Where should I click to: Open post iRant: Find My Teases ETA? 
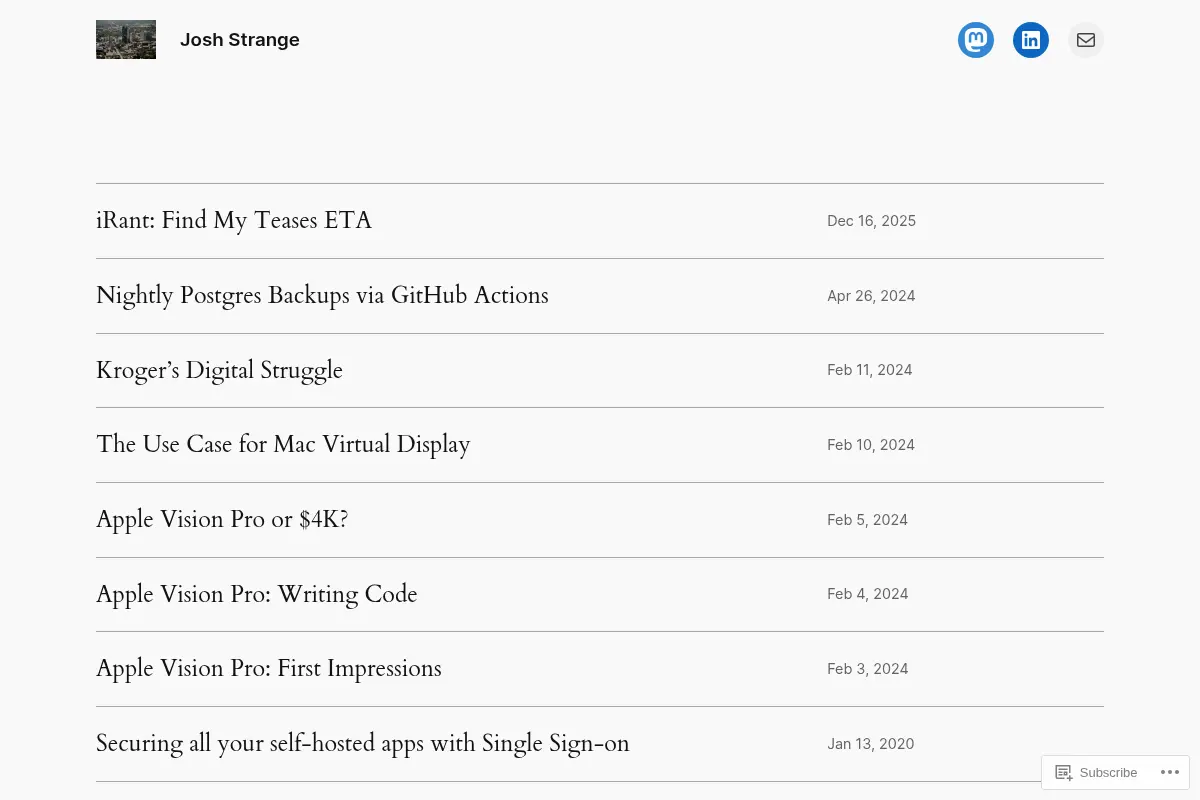point(234,221)
